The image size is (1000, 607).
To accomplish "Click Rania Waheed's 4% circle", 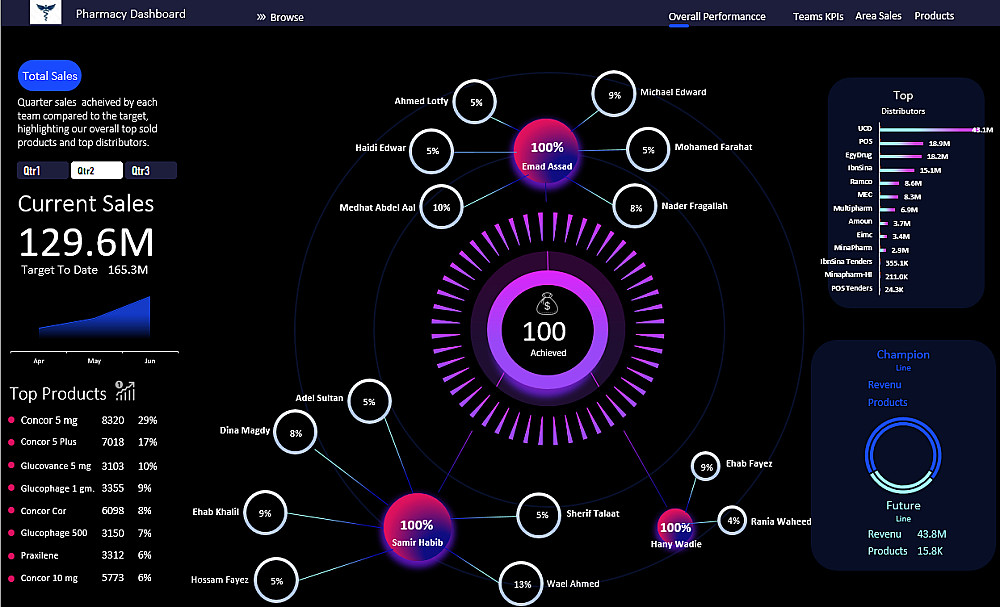I will click(x=733, y=520).
